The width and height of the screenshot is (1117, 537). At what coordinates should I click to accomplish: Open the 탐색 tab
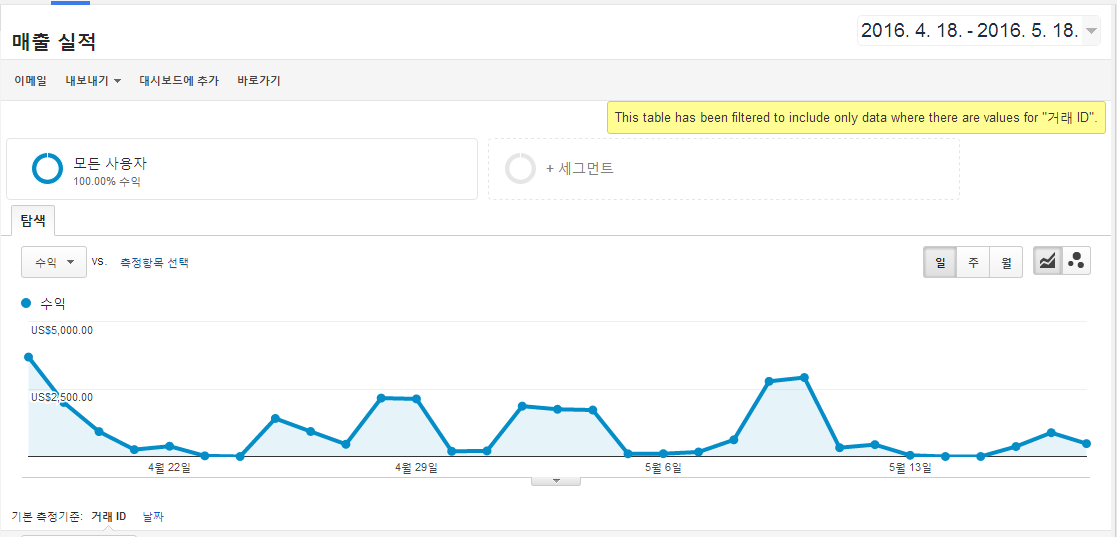(x=33, y=221)
